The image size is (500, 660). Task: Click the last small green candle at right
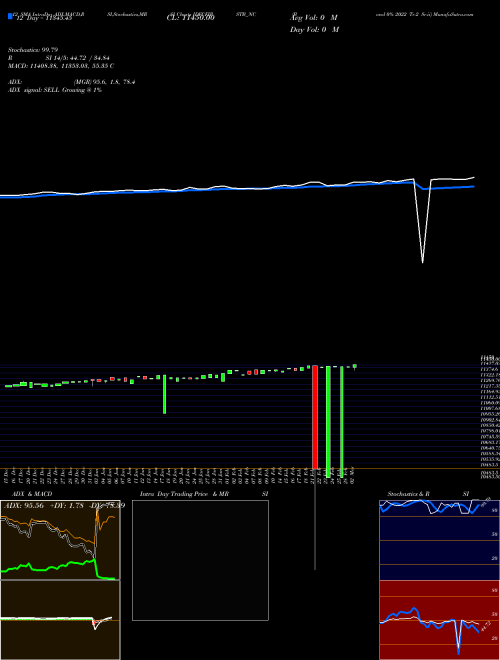[x=355, y=366]
